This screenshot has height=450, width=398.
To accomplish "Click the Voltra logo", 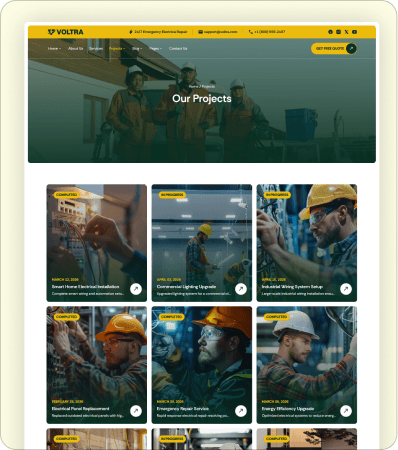I will (65, 32).
